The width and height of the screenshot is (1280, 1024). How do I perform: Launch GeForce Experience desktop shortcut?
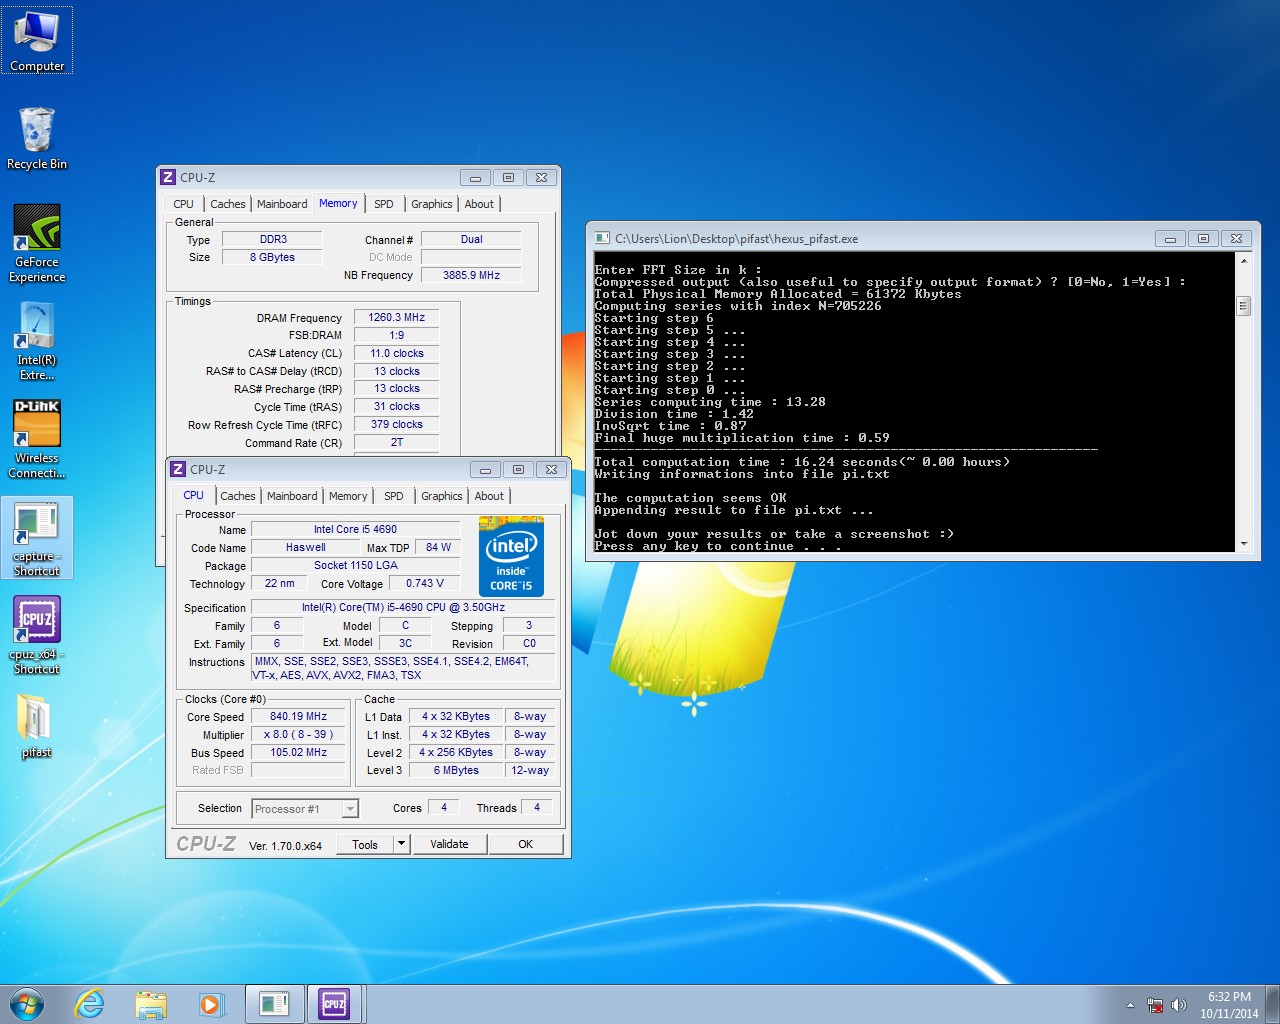tap(37, 244)
